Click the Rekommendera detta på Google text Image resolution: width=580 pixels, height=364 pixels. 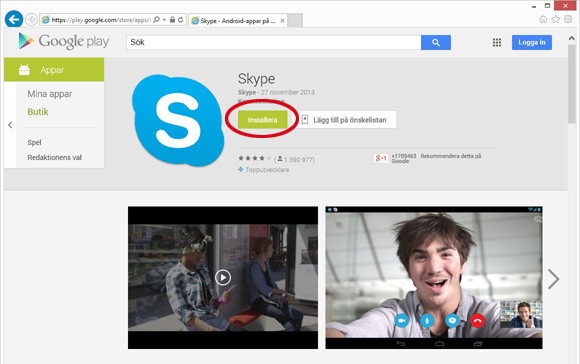click(436, 158)
